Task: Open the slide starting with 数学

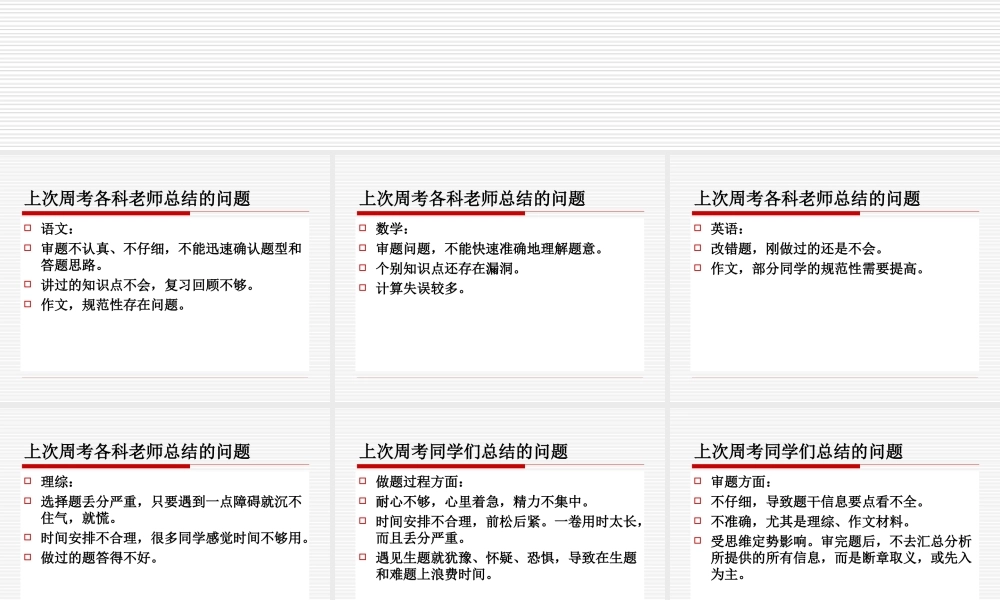Action: [499, 279]
